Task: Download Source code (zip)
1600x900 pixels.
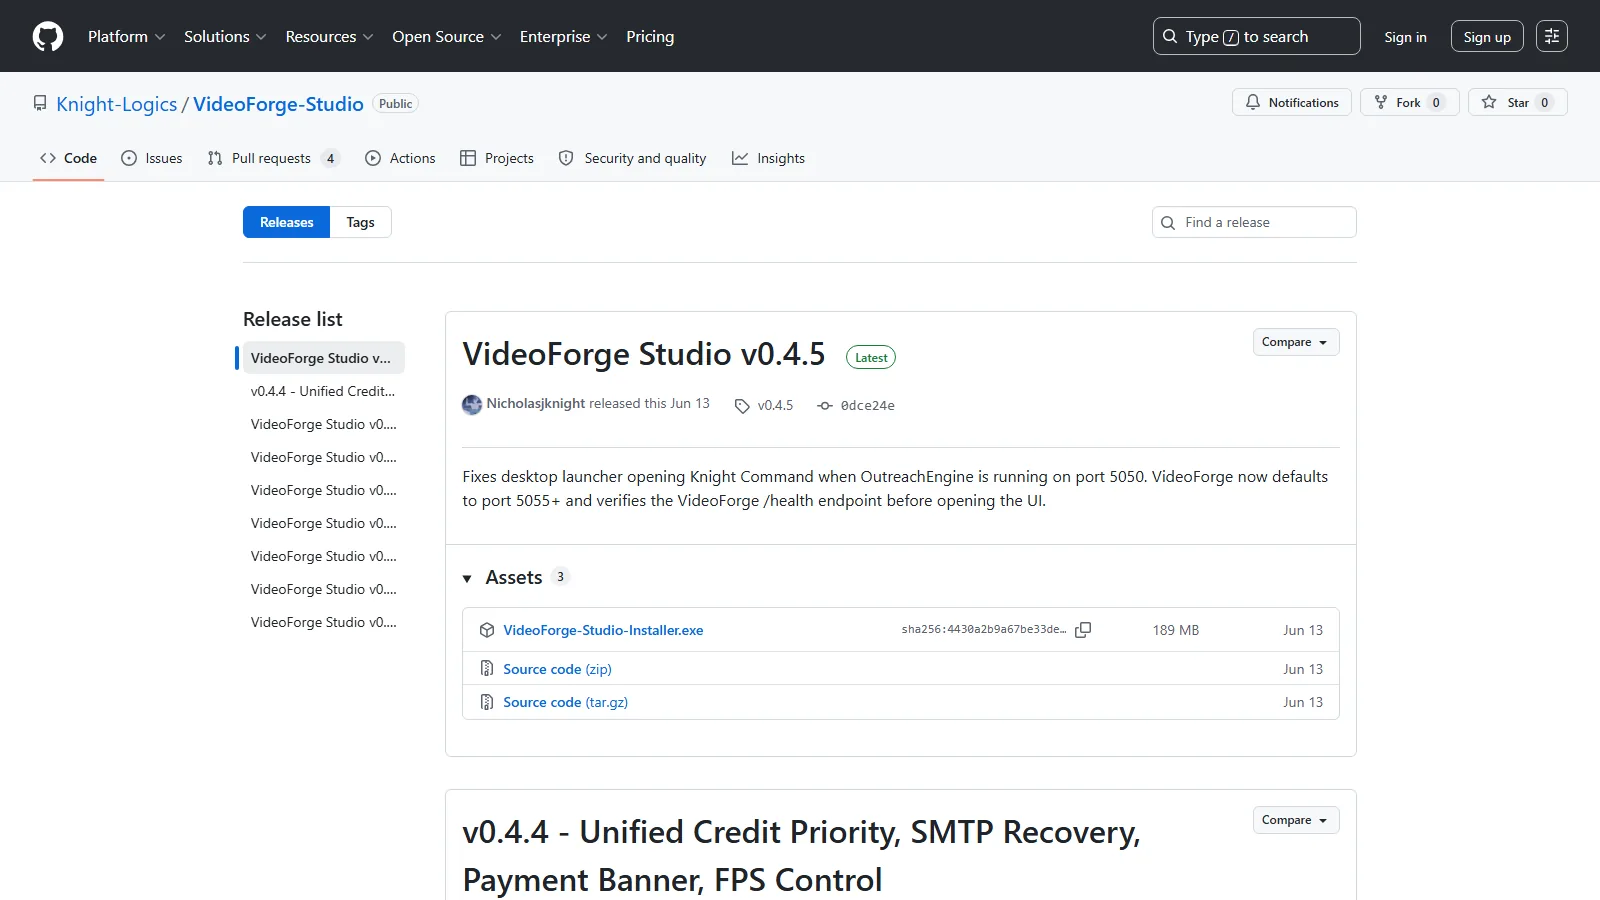Action: [557, 669]
